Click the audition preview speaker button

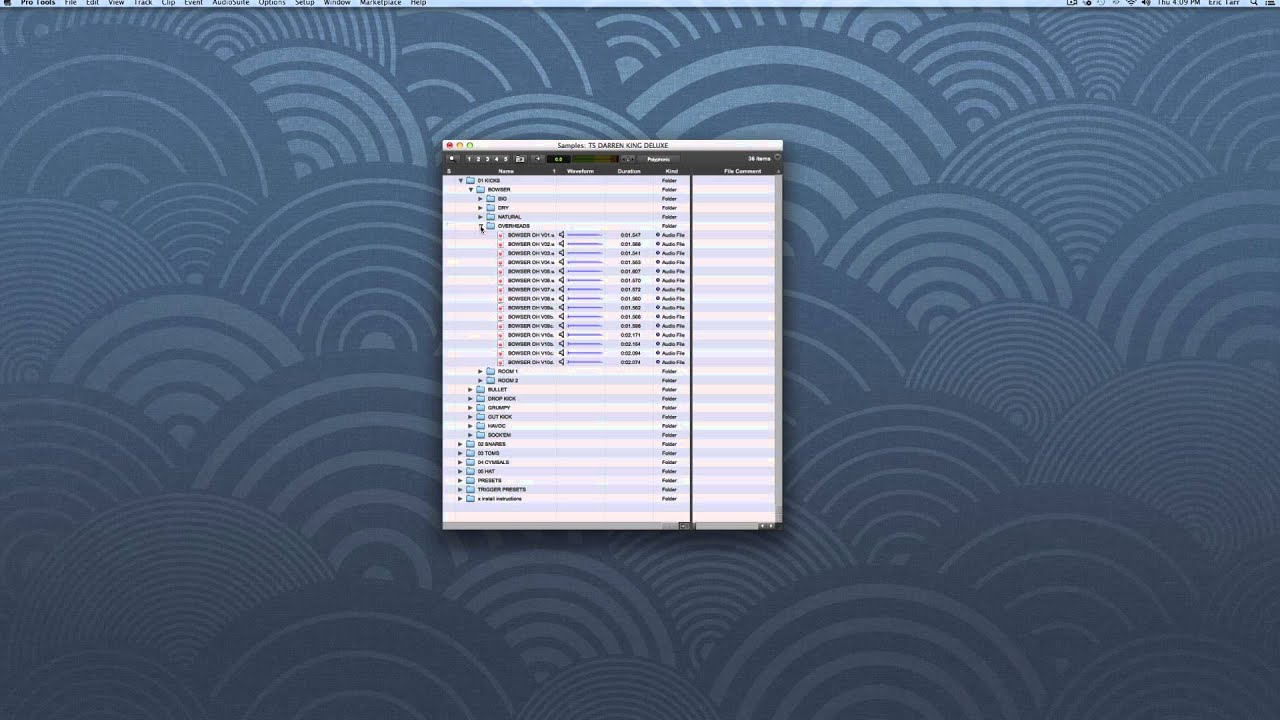tap(538, 159)
